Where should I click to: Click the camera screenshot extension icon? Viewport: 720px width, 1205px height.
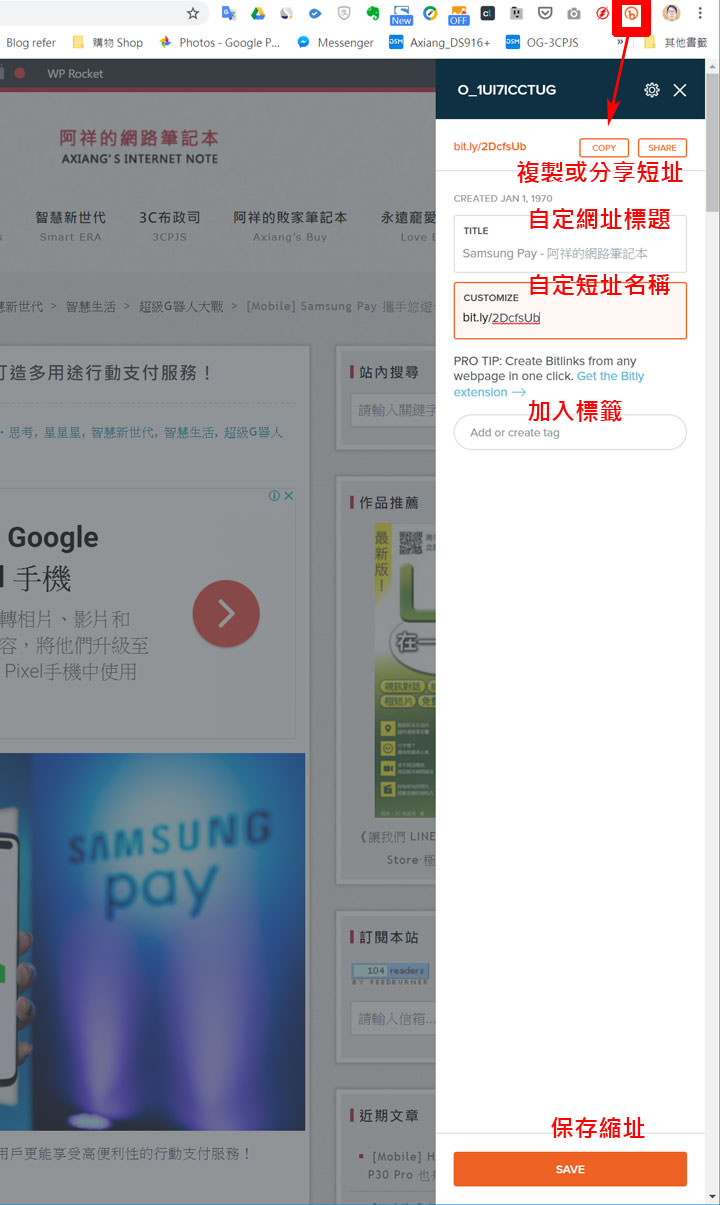[x=574, y=13]
